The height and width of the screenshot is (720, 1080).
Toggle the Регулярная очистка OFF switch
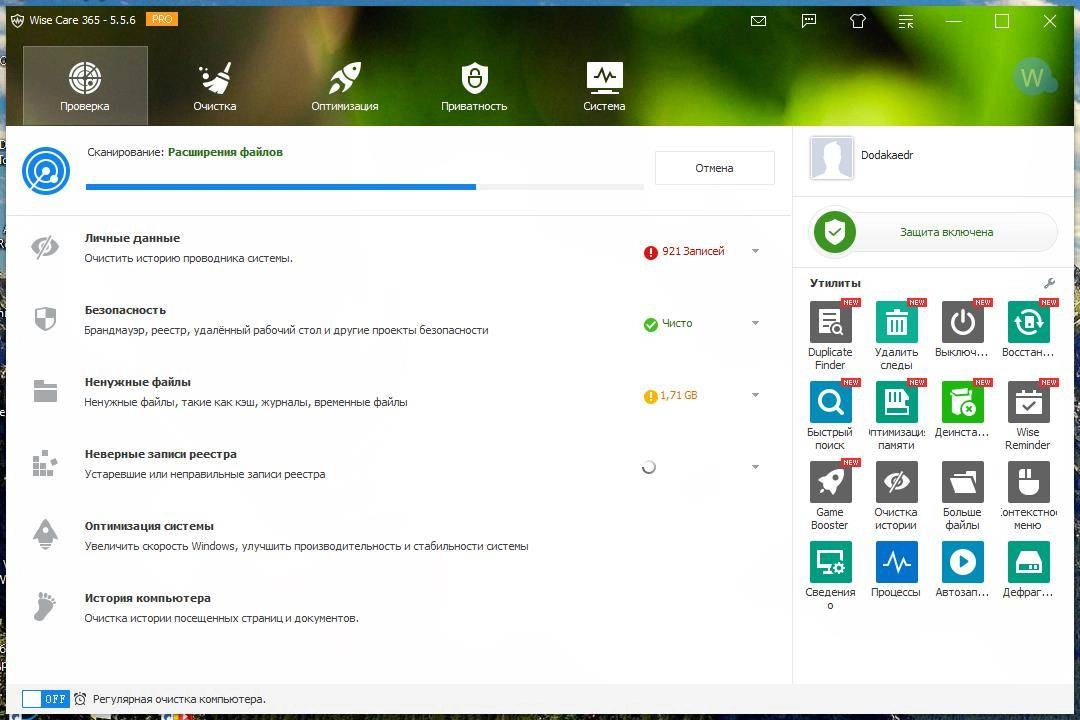coord(45,699)
